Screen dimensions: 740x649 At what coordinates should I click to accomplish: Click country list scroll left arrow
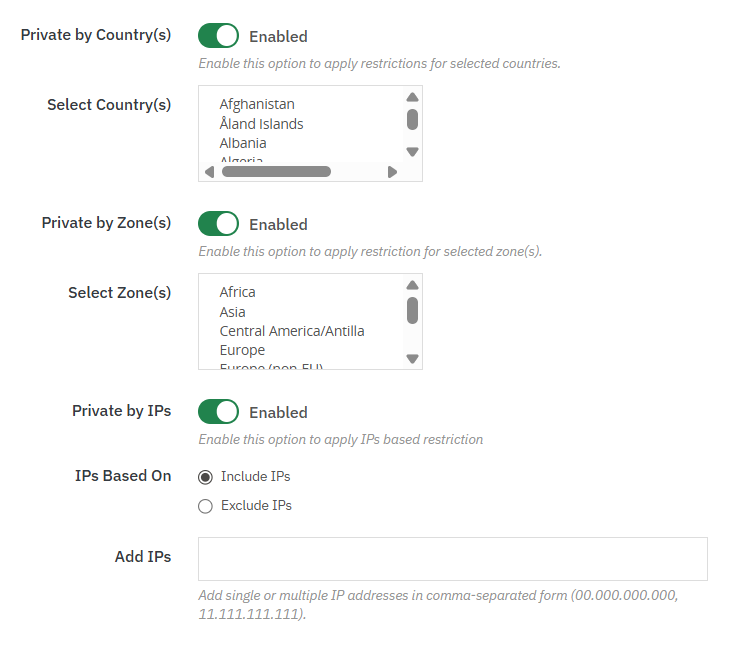pos(209,172)
